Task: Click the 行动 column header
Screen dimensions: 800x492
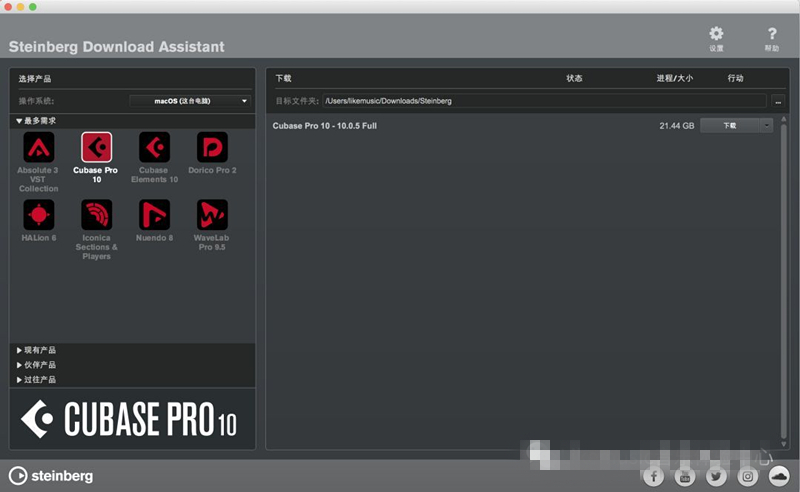Action: coord(735,78)
